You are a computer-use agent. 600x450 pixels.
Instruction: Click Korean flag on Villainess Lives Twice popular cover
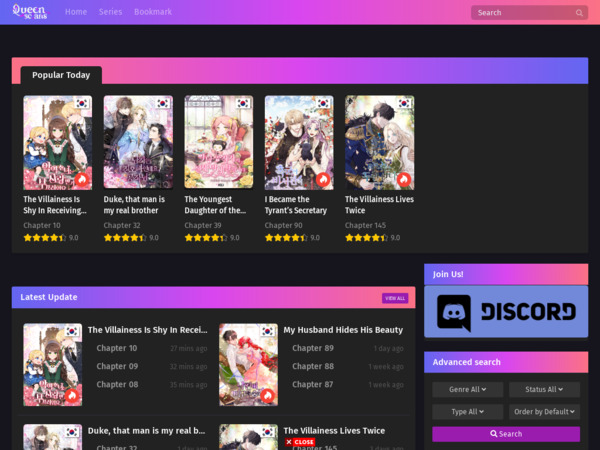tap(404, 103)
